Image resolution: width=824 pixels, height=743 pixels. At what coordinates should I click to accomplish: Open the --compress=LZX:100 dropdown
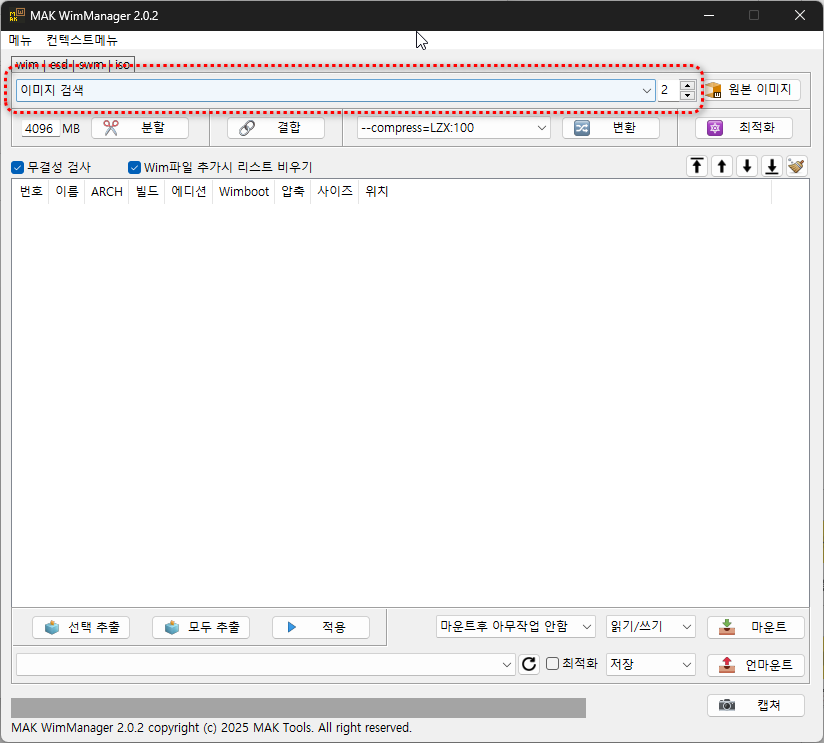542,128
